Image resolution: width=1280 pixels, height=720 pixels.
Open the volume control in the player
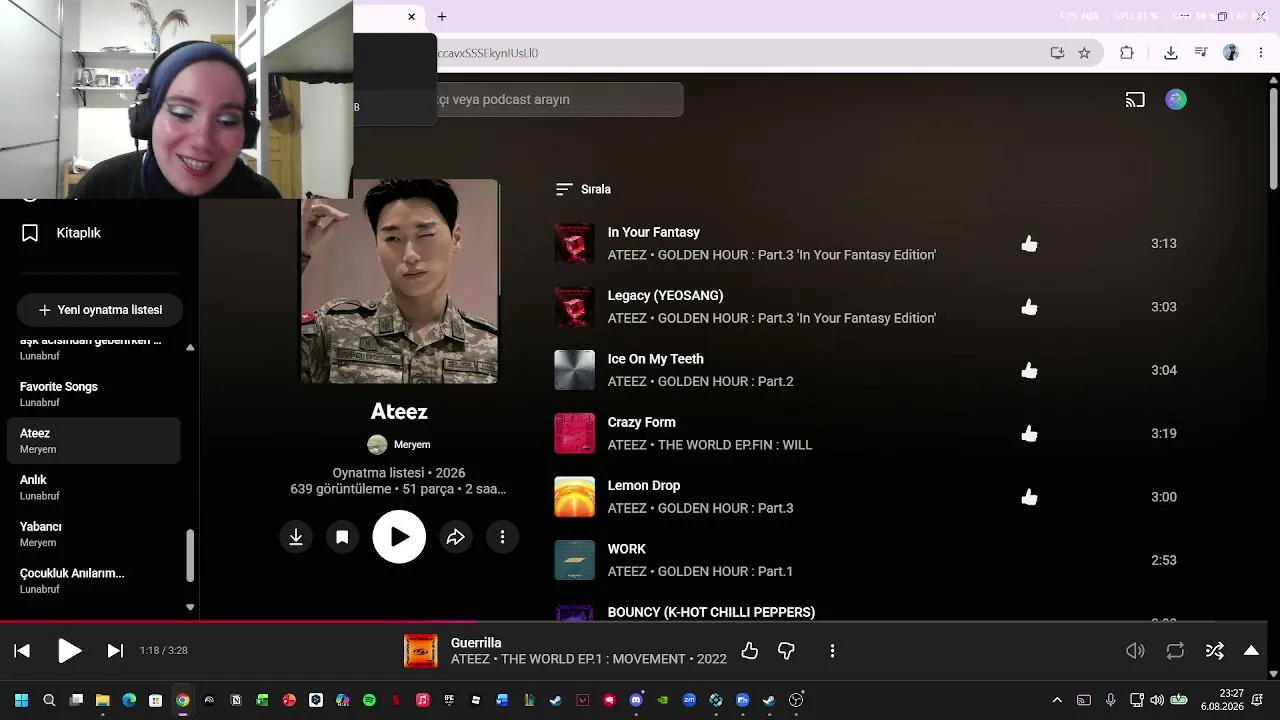[x=1135, y=651]
